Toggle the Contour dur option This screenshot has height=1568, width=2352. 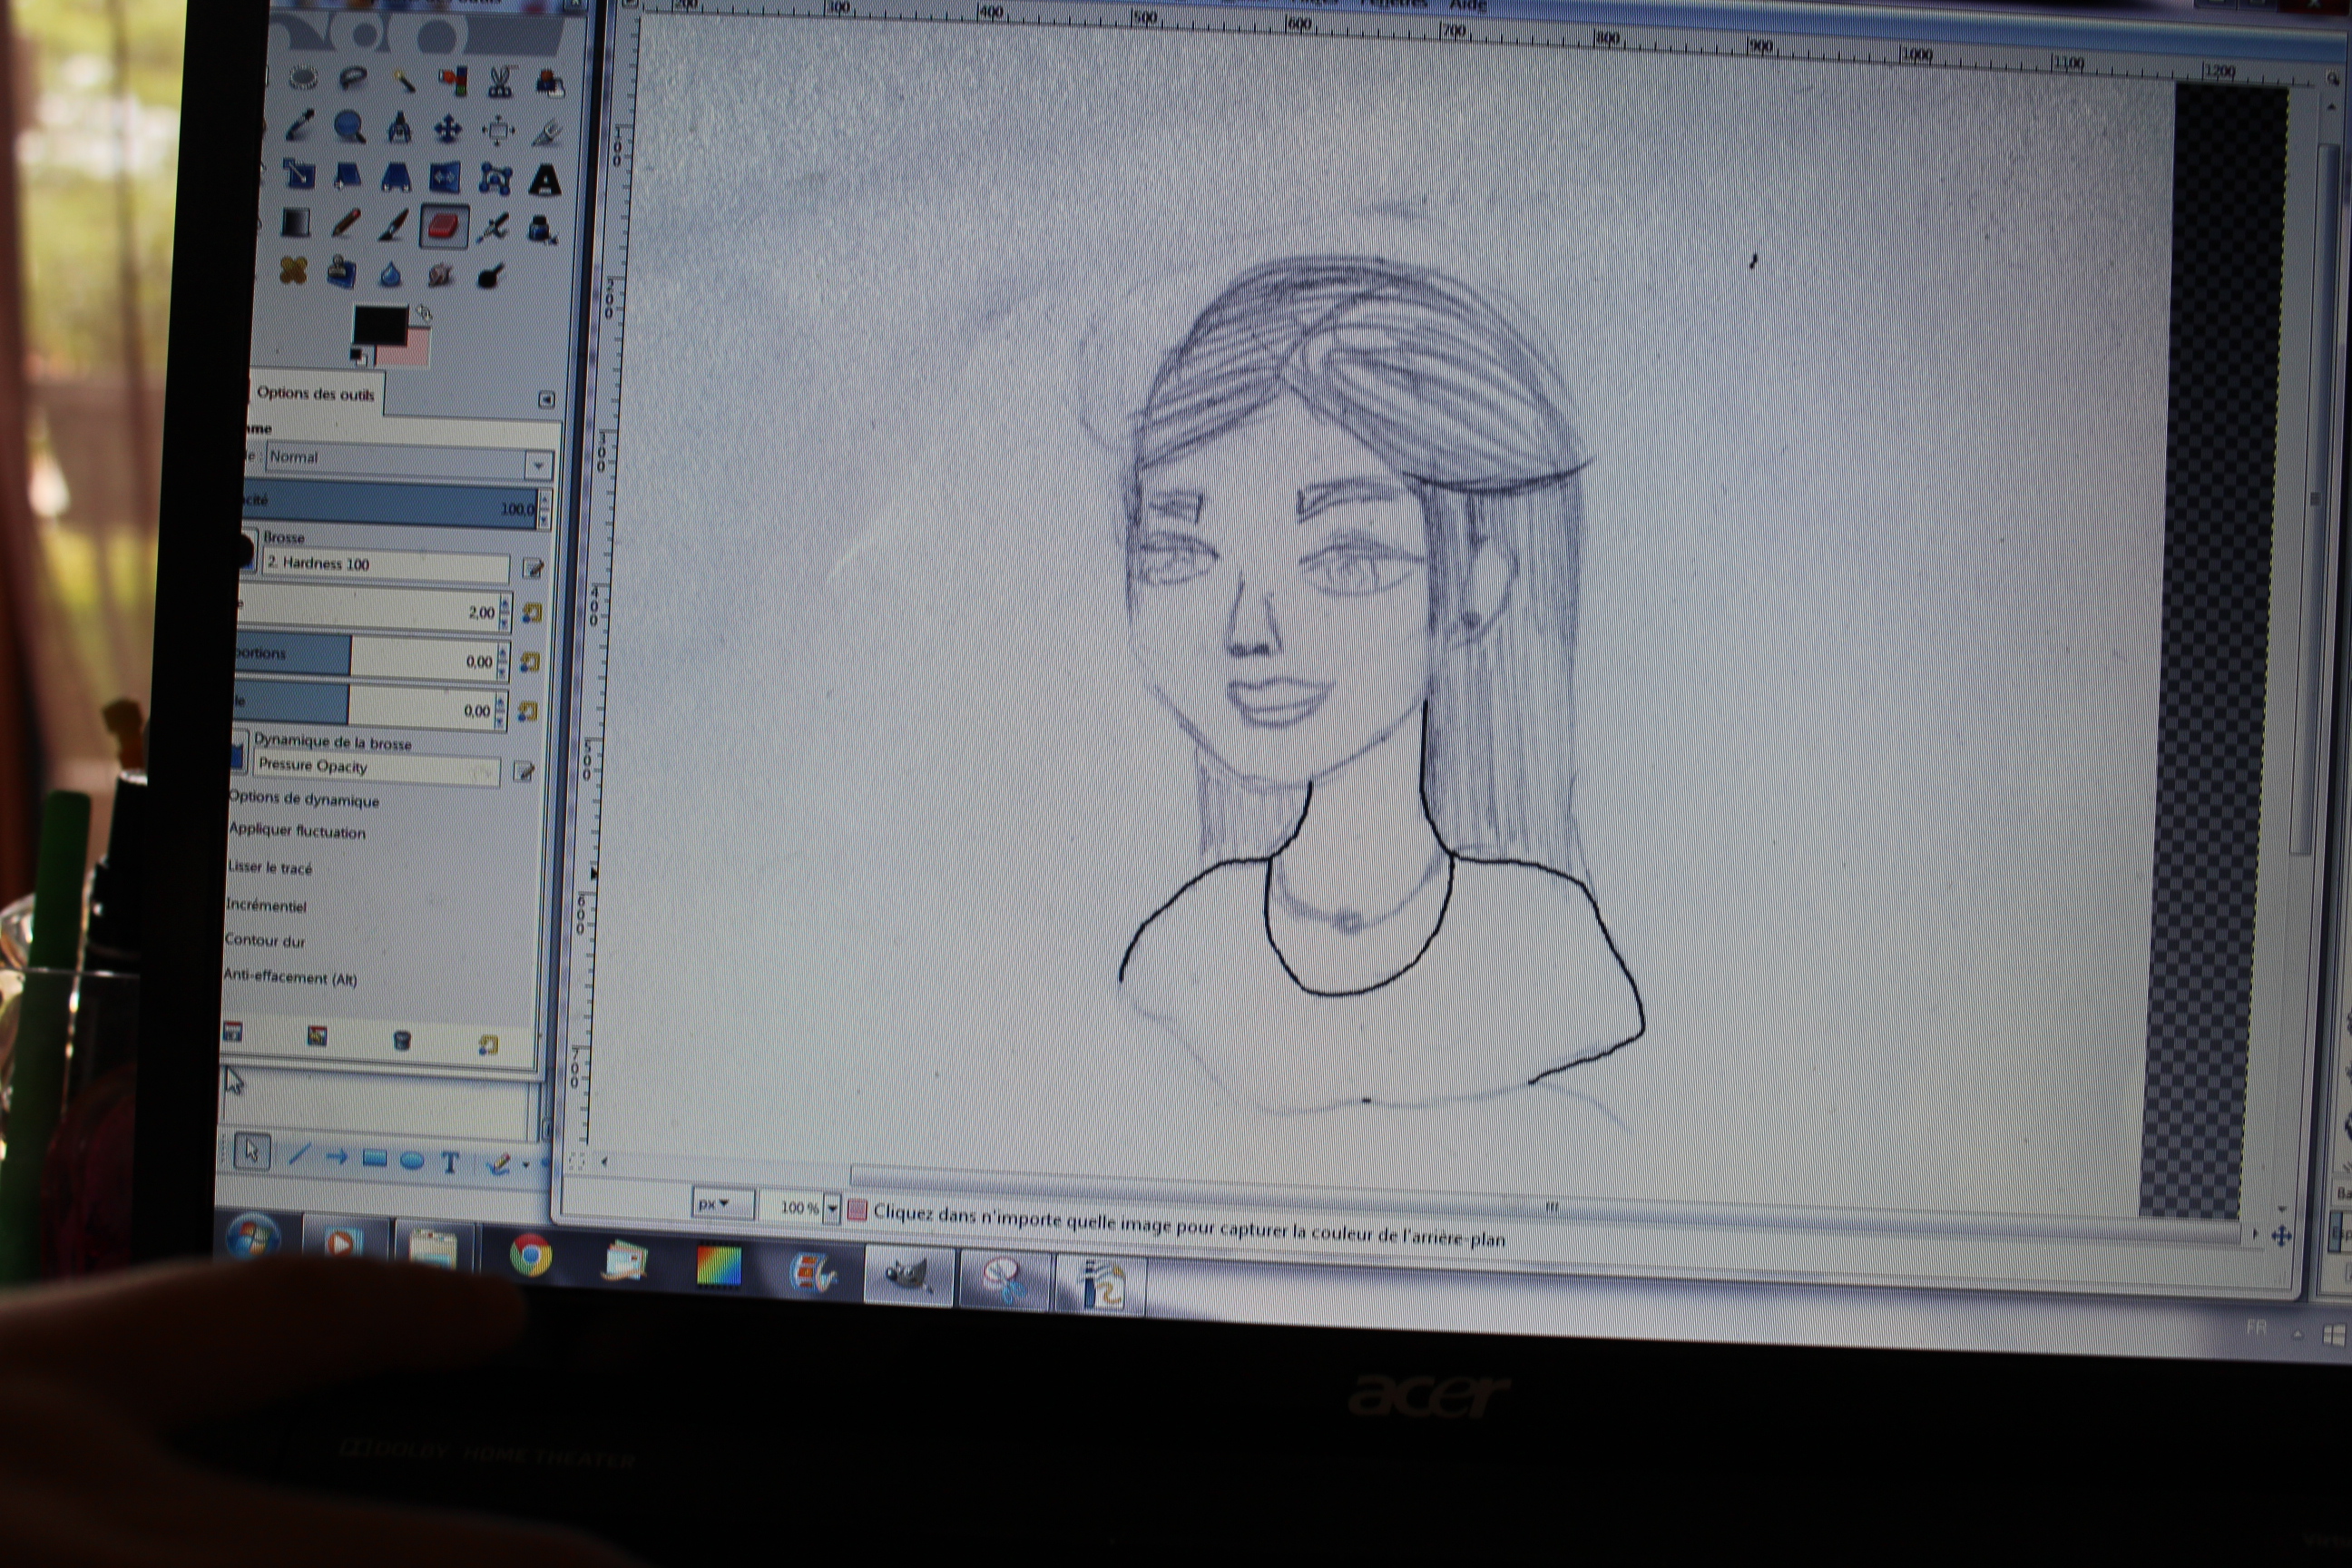[264, 941]
